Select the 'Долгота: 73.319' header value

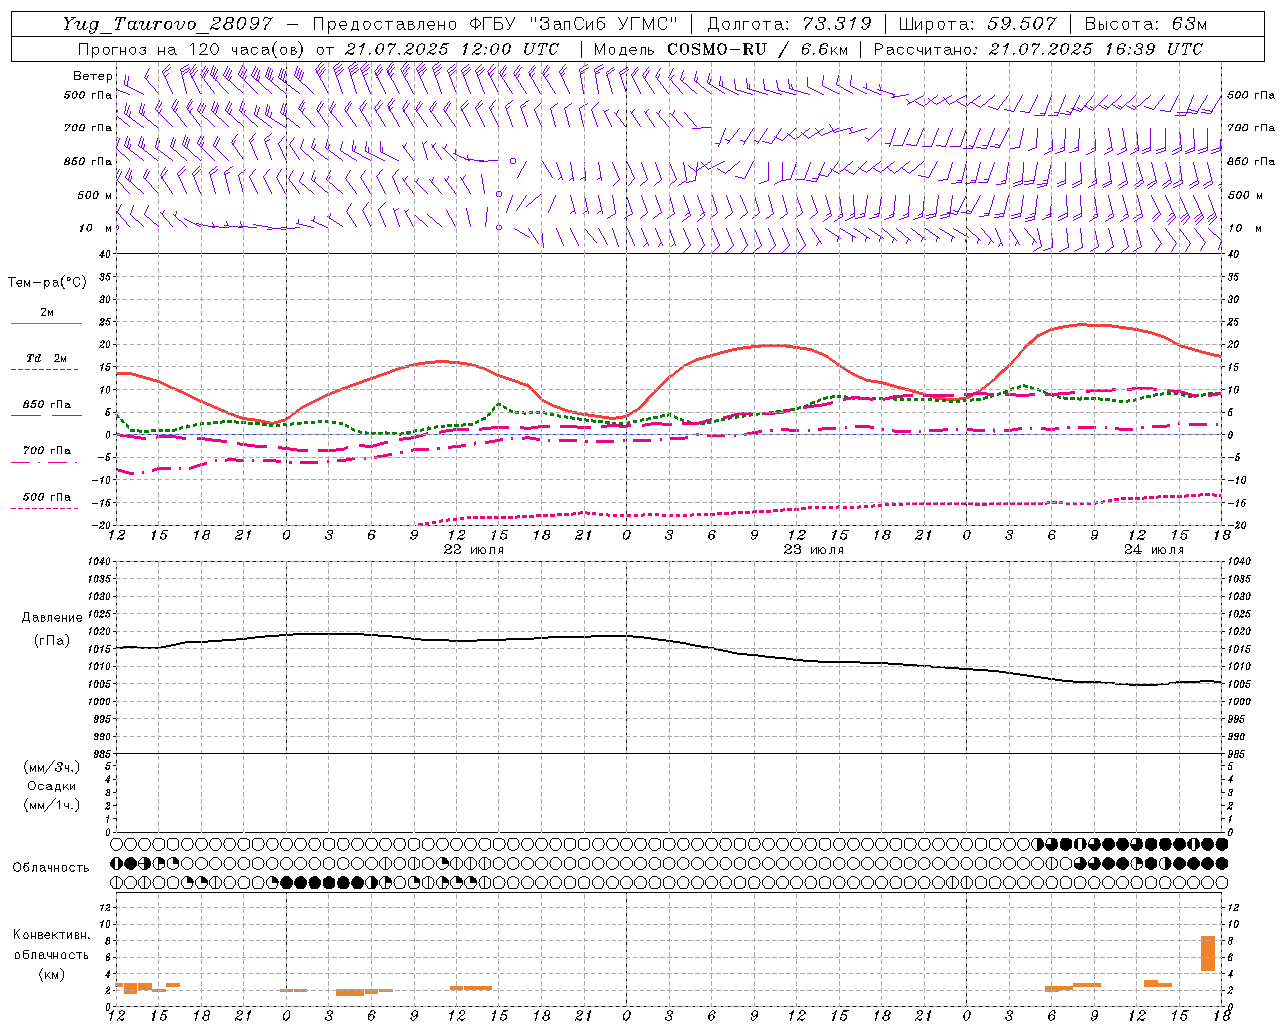tap(789, 24)
